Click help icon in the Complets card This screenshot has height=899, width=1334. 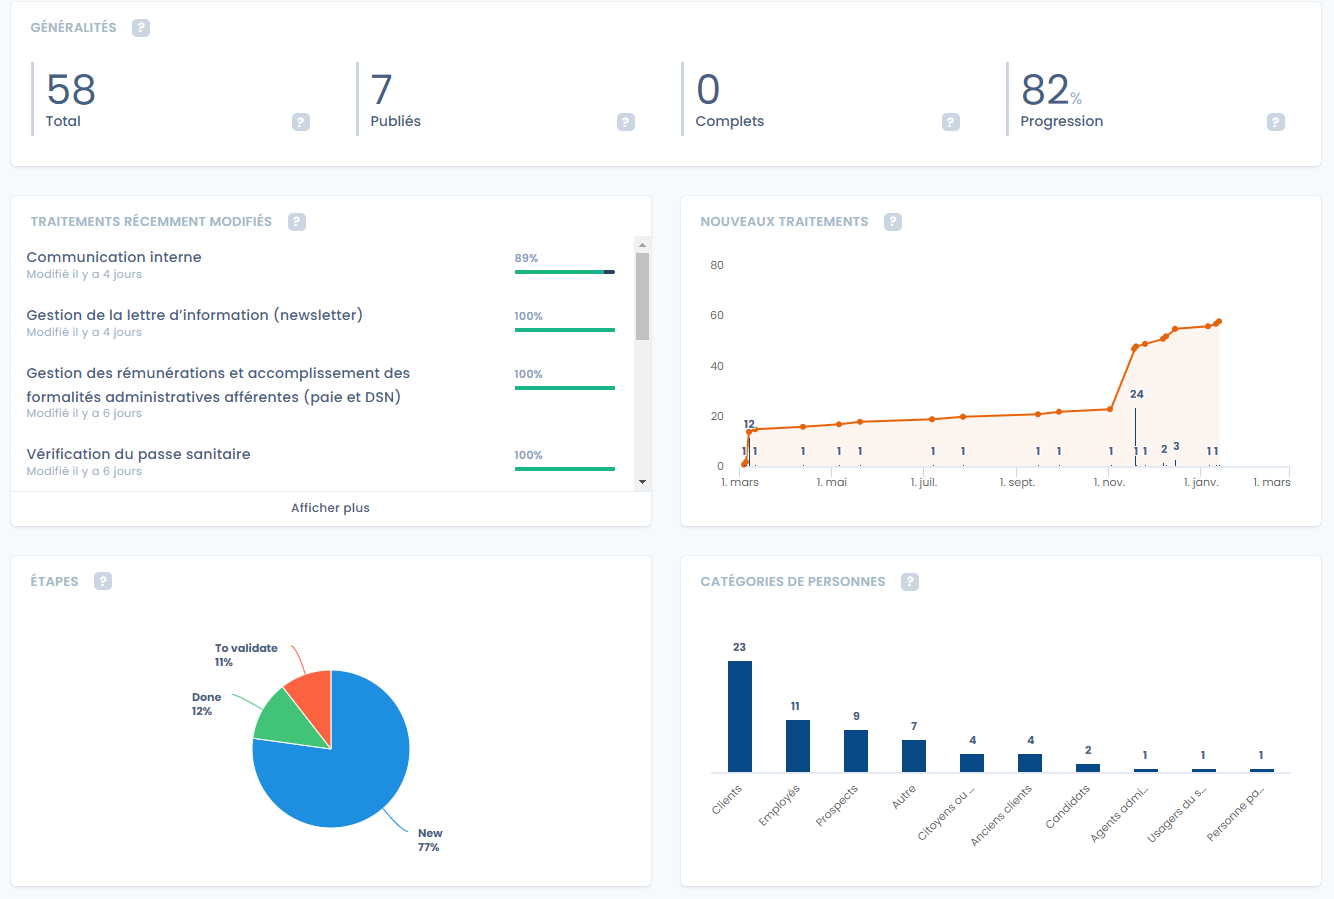(951, 122)
